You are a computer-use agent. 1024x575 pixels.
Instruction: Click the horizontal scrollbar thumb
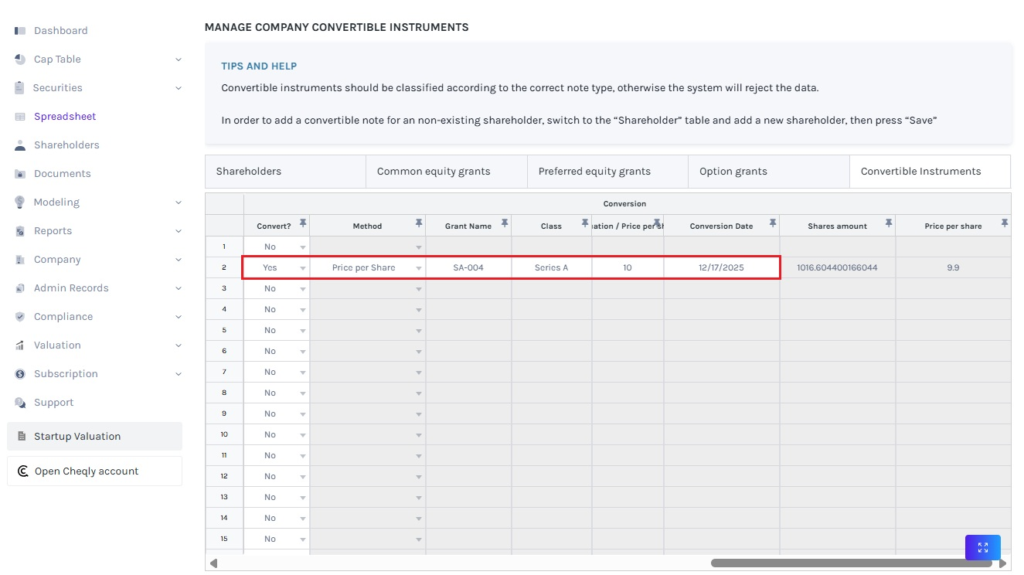coord(850,563)
